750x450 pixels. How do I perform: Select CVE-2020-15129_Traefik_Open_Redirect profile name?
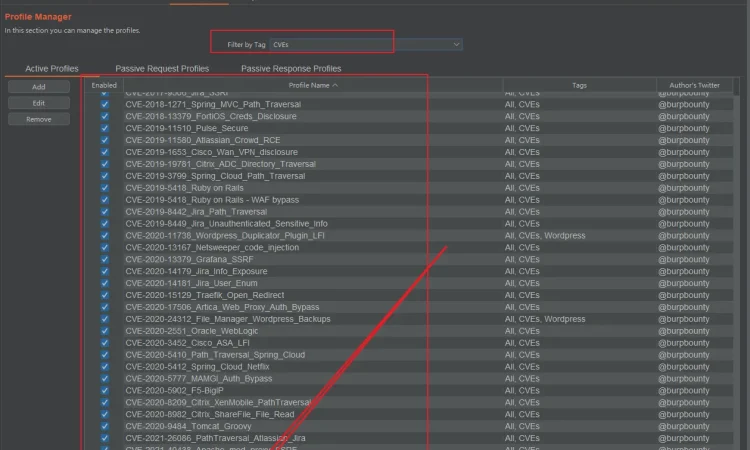click(x=205, y=295)
